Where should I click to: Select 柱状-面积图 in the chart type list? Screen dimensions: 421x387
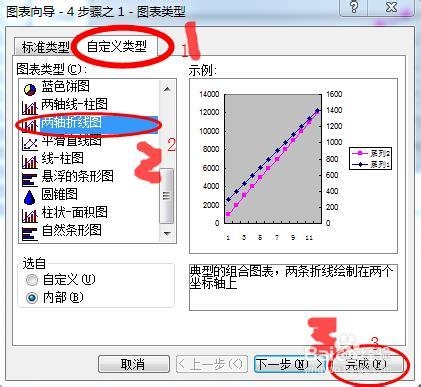pyautogui.click(x=74, y=212)
